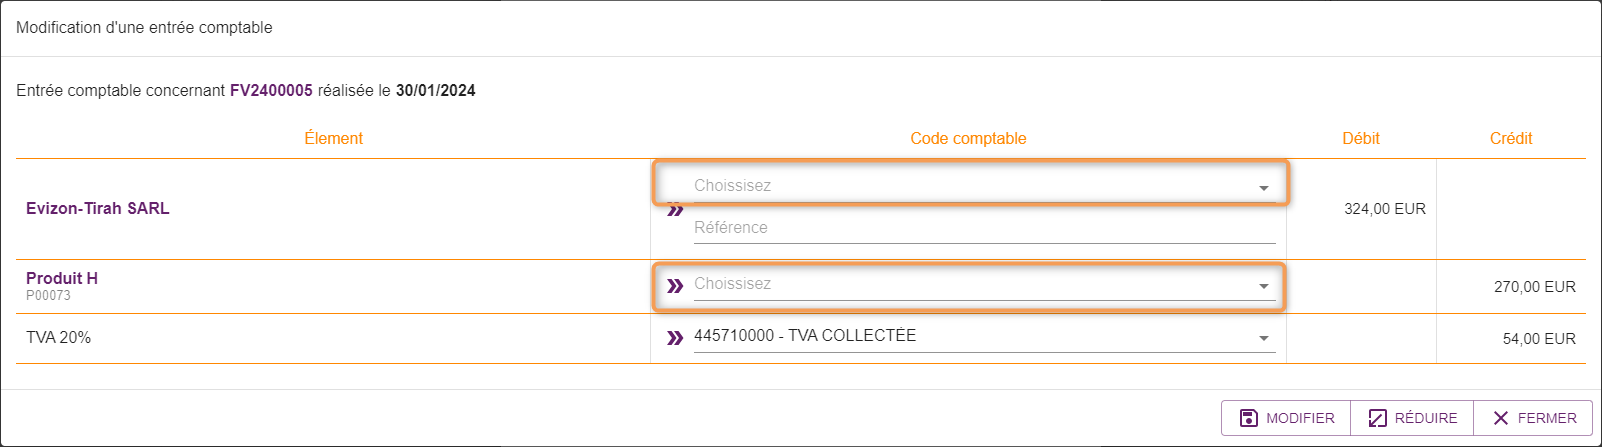Click the Crédit column header

point(1511,138)
